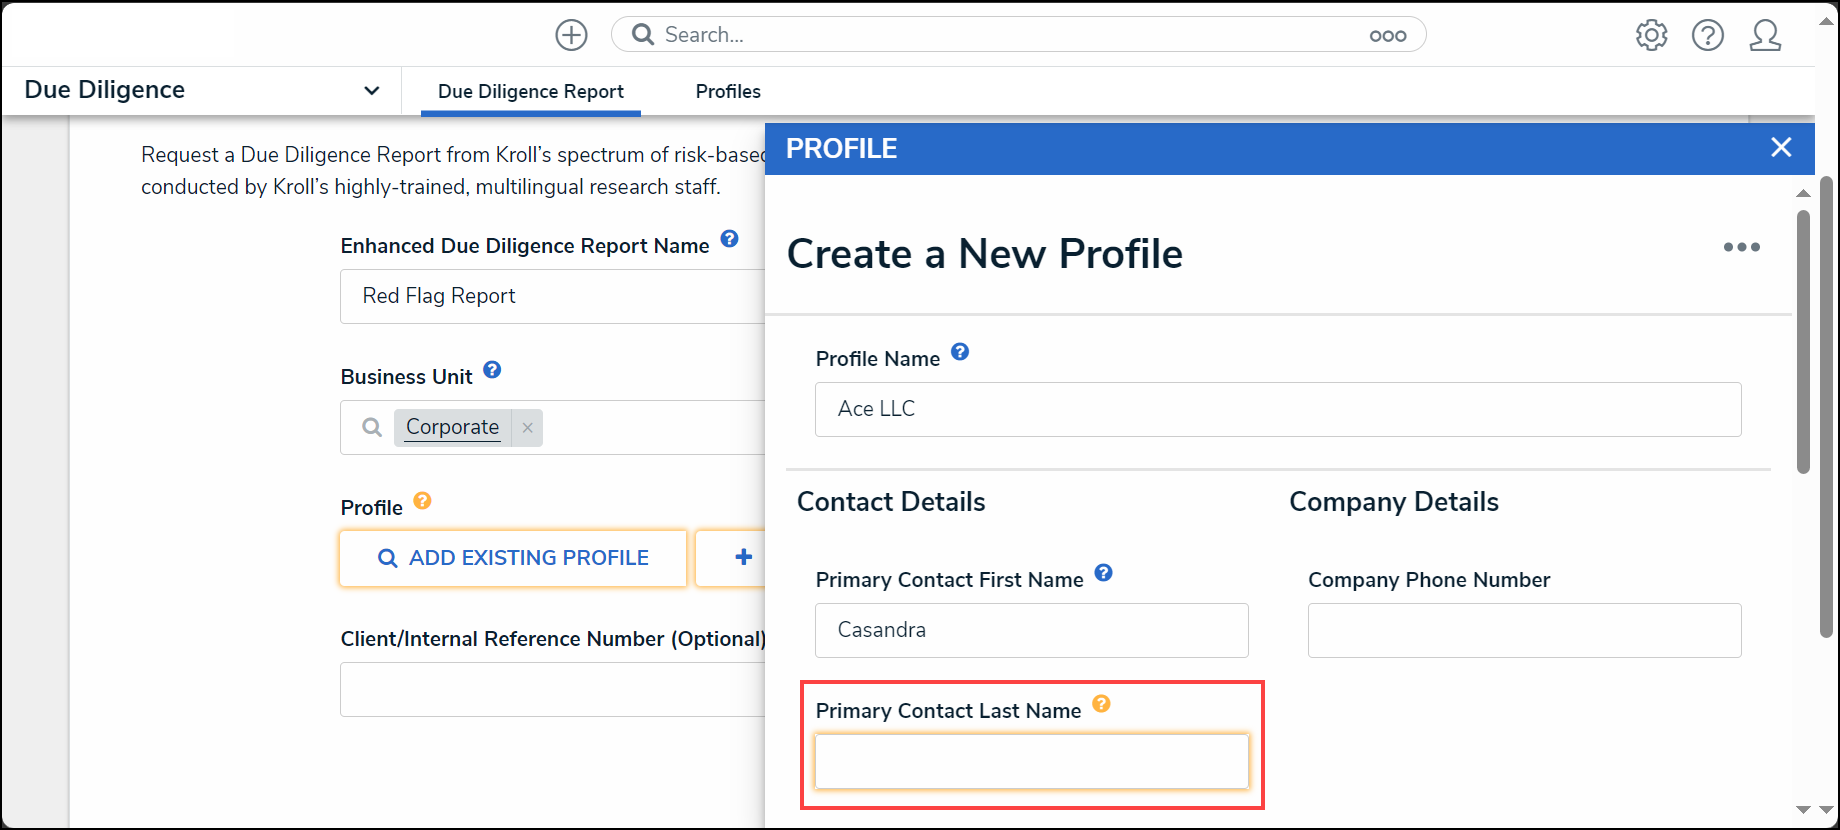Click the Primary Contact Last Name field

pos(1032,762)
